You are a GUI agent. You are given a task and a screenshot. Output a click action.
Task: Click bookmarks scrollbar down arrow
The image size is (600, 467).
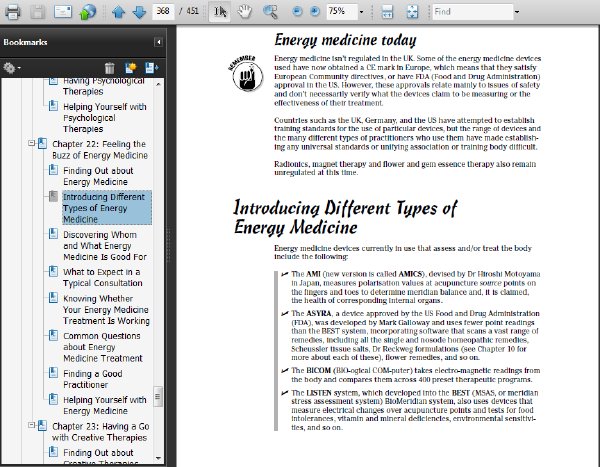(158, 458)
